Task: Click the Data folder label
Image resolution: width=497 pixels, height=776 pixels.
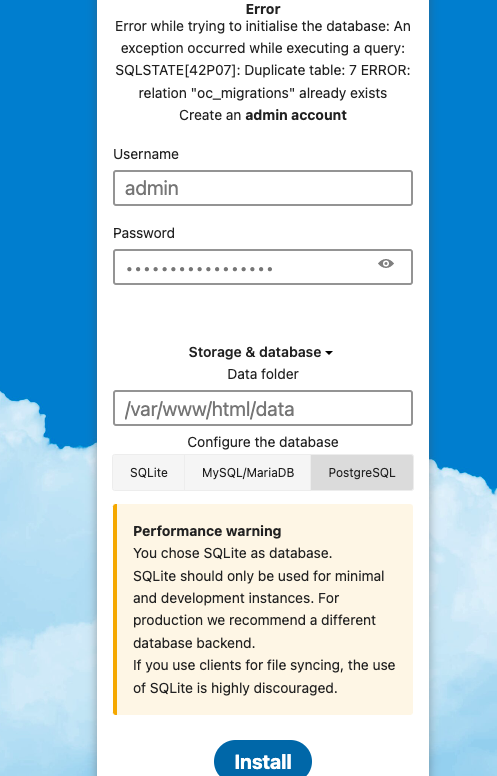Action: (263, 375)
